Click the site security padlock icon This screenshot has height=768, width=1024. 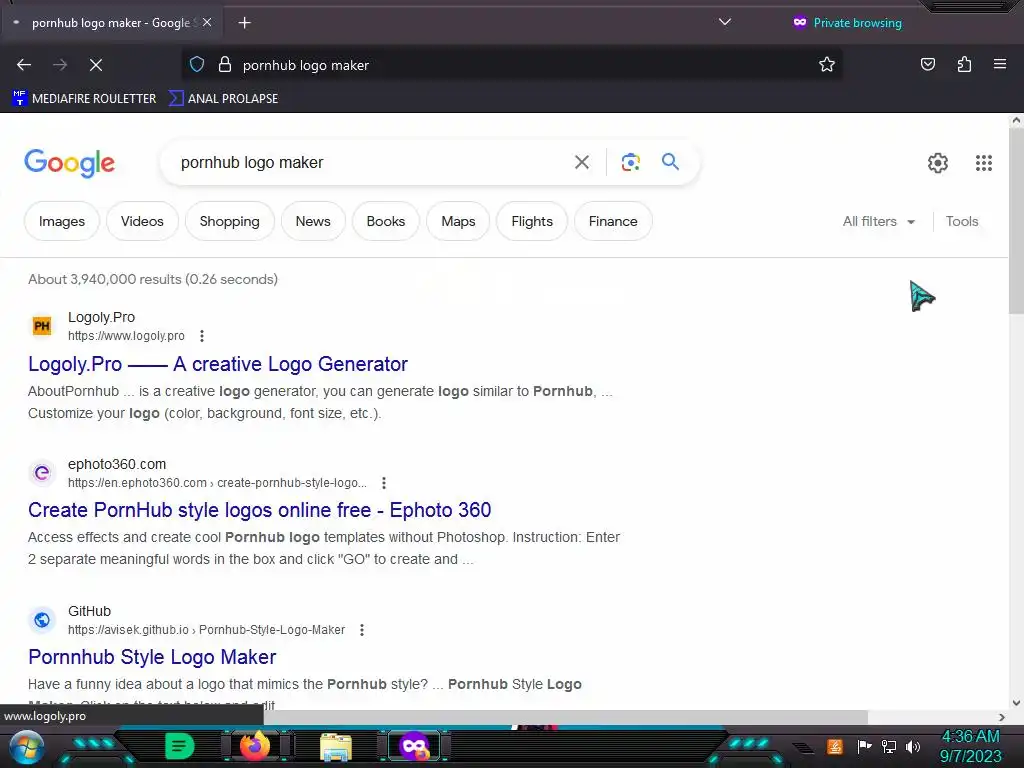click(225, 64)
